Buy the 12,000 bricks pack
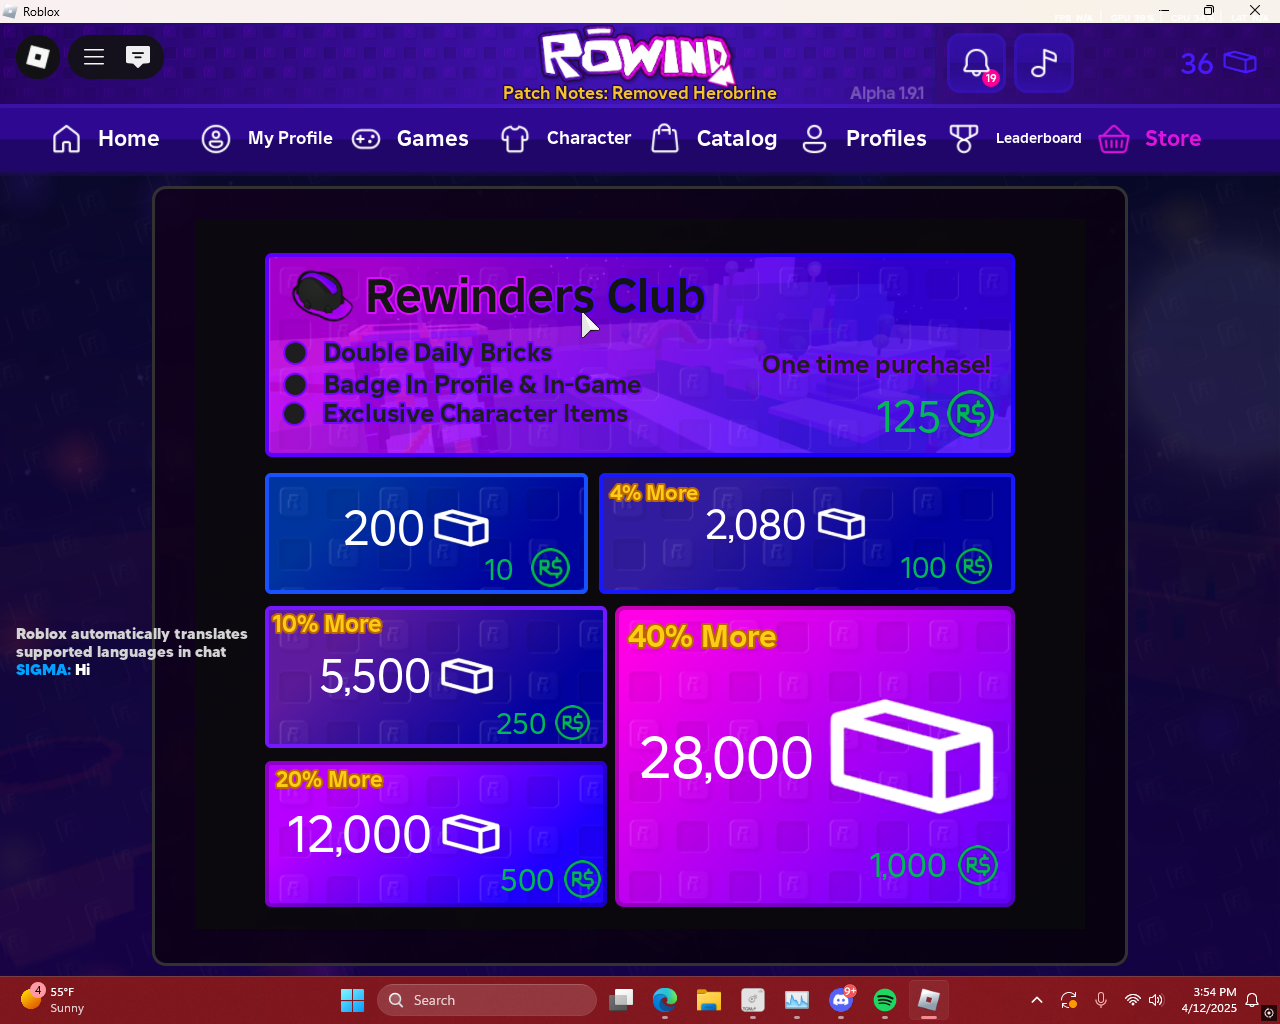 pyautogui.click(x=436, y=834)
